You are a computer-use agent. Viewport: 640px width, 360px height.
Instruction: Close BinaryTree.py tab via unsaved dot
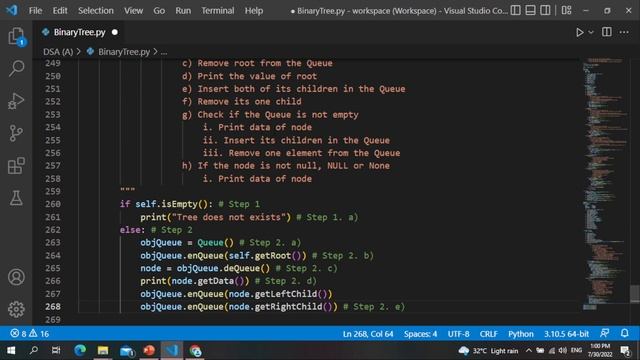tap(115, 32)
